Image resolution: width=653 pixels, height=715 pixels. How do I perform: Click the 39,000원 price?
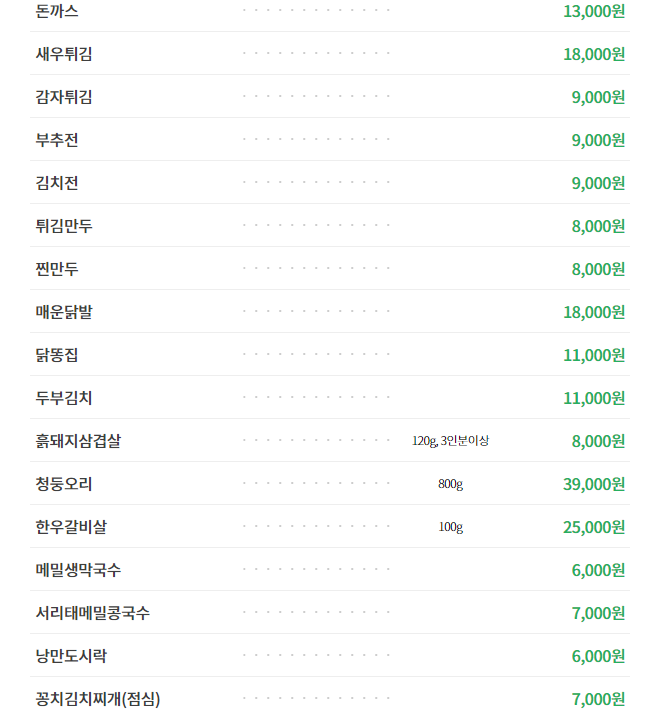tap(594, 484)
